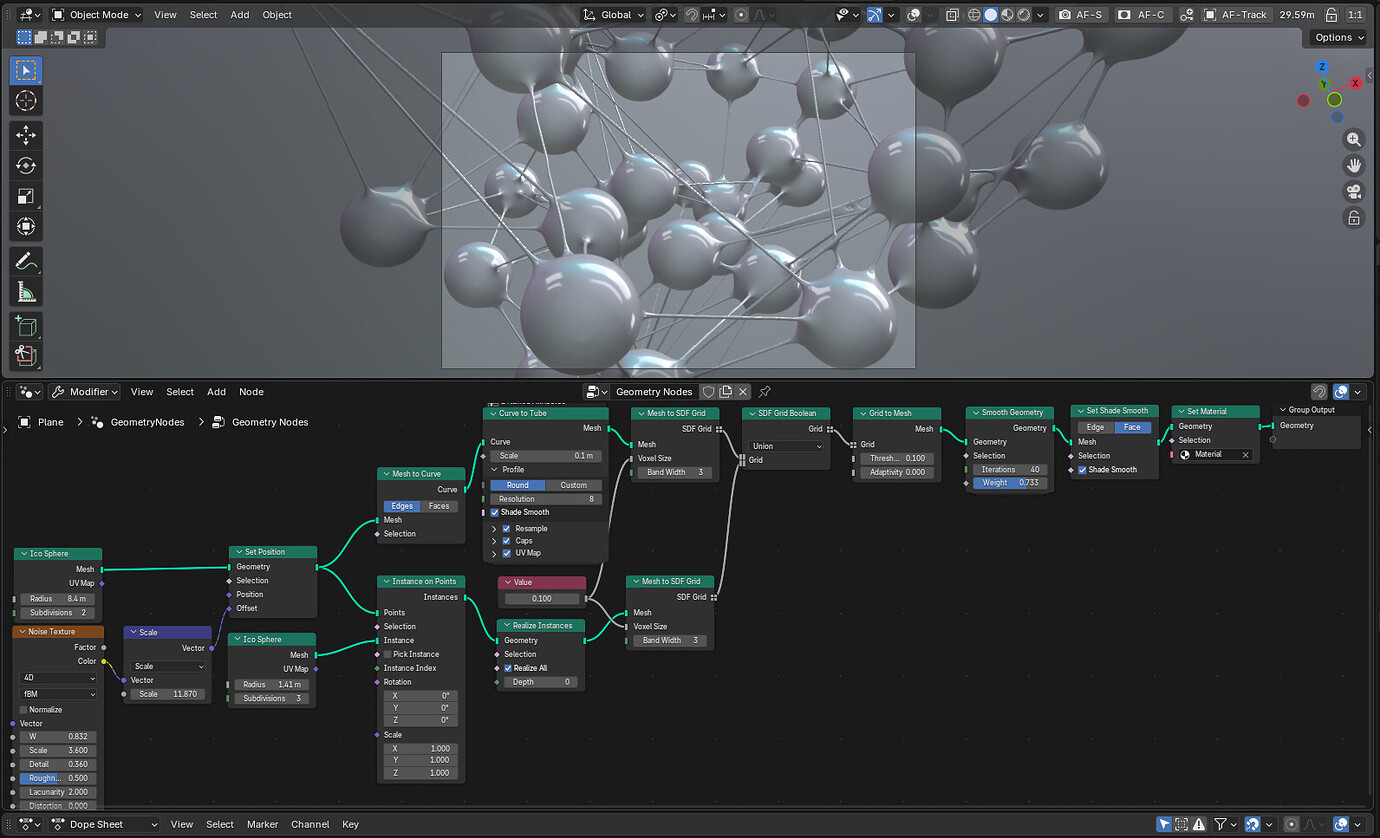Open the fBM noise type dropdown

[x=59, y=694]
